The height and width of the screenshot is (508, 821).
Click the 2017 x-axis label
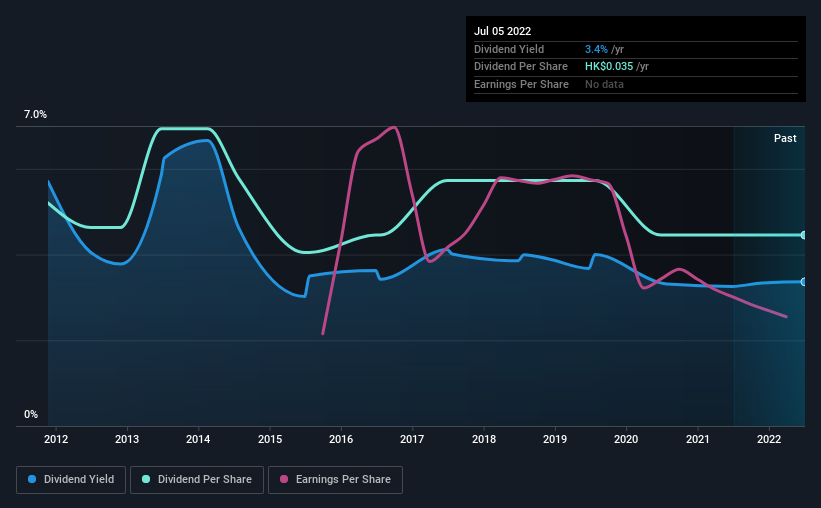(412, 439)
